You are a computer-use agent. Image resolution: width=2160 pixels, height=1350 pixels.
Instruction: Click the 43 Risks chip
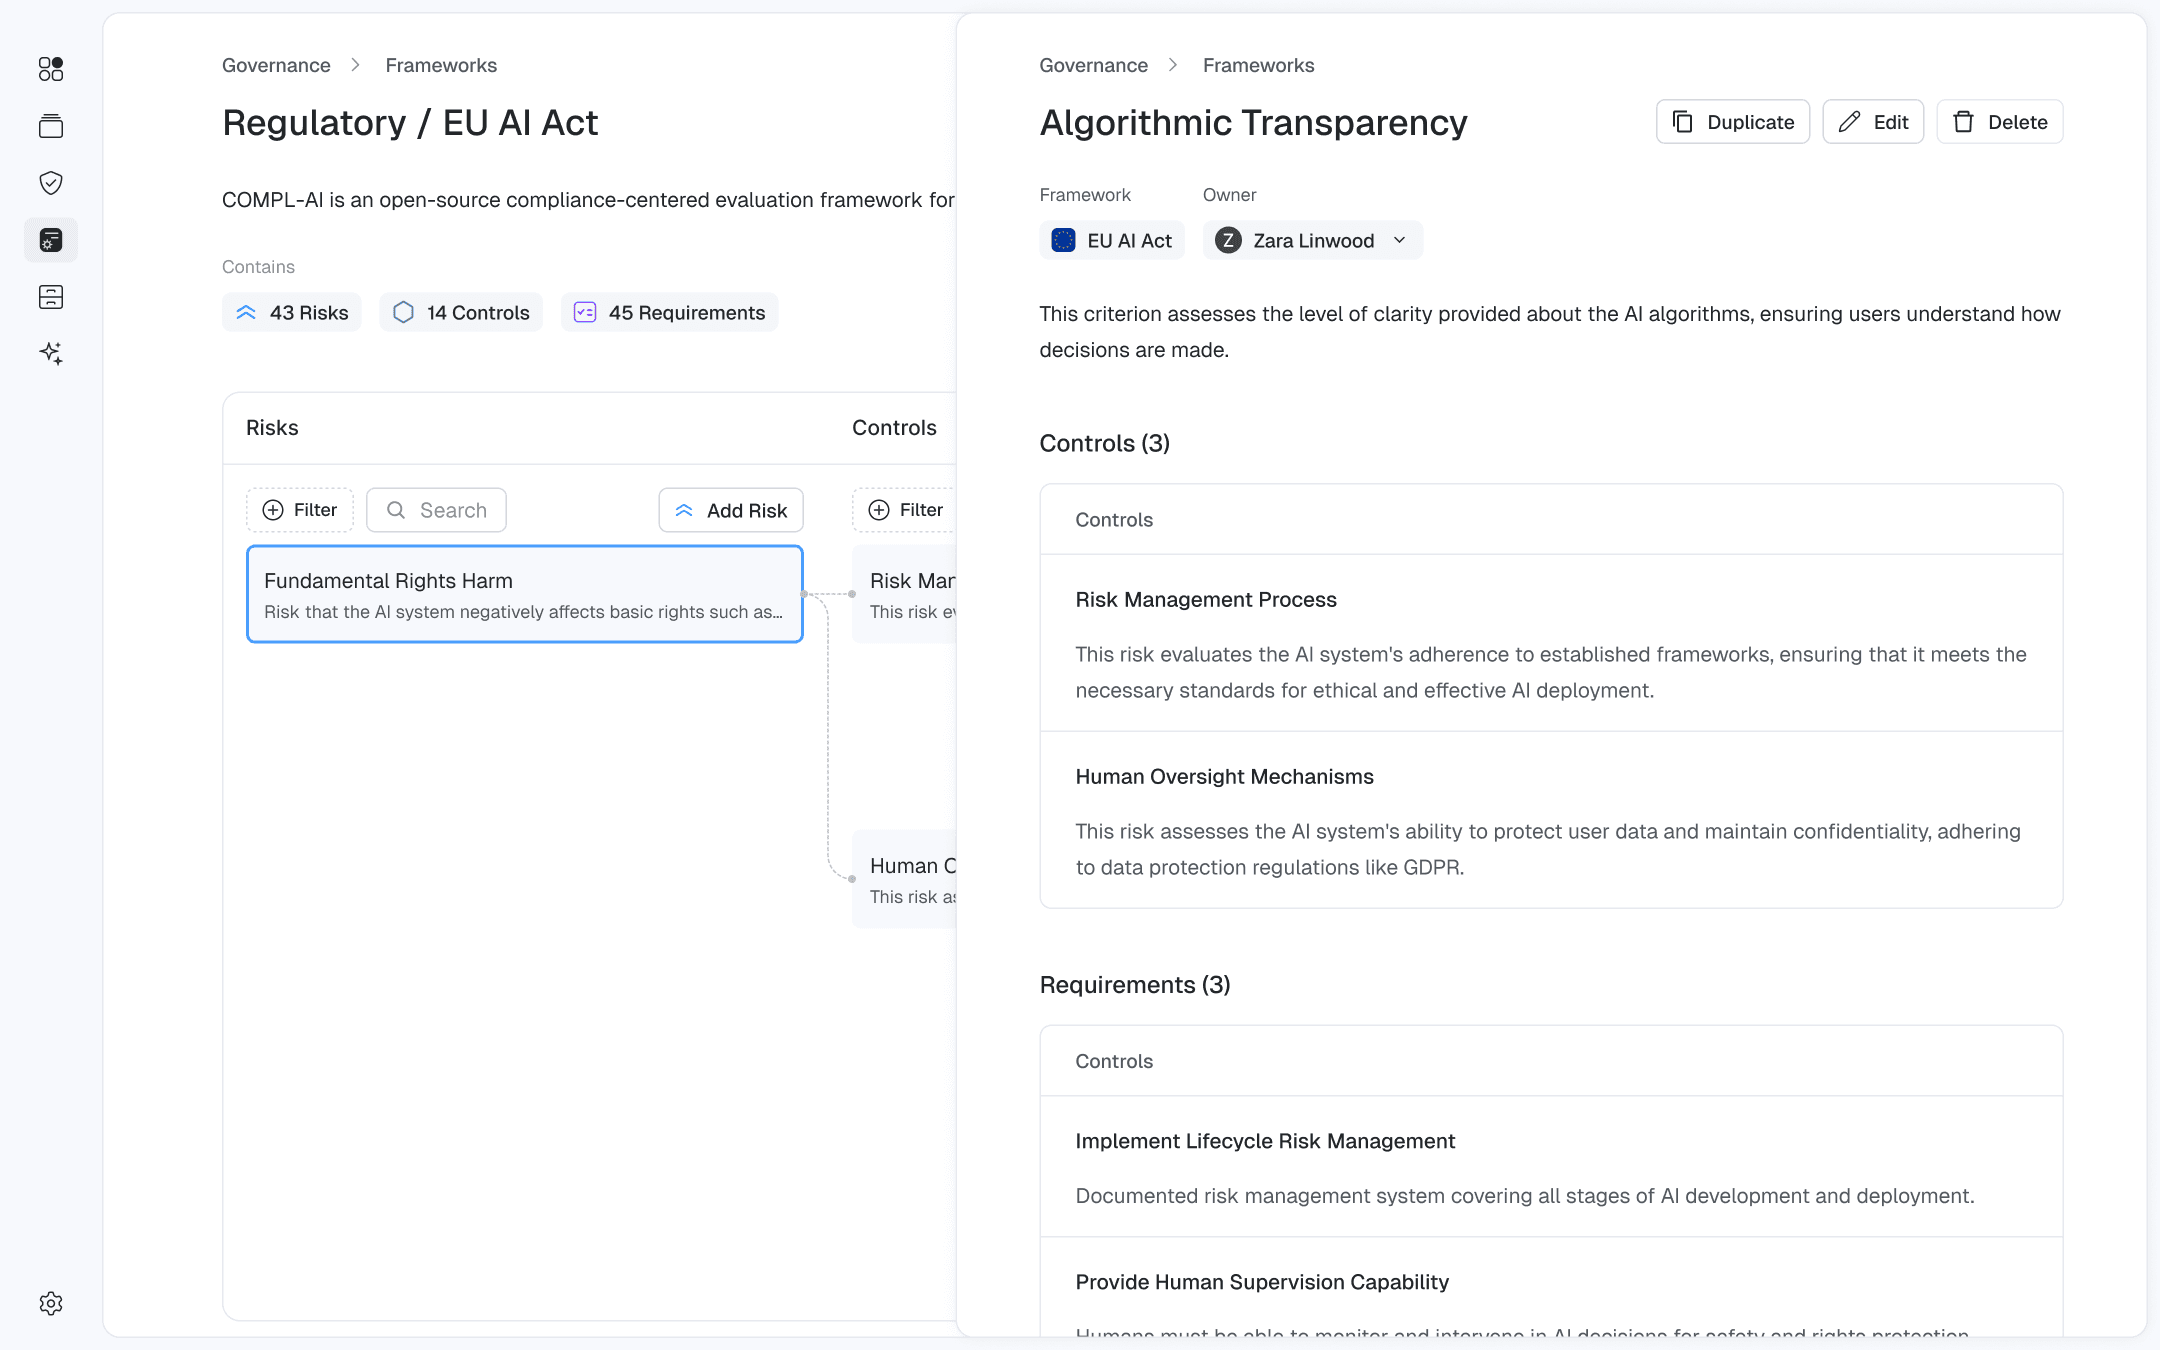tap(291, 313)
